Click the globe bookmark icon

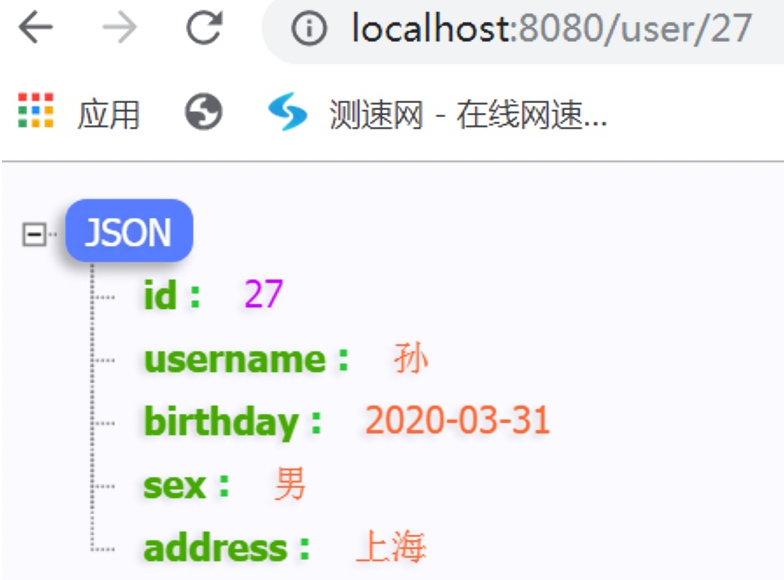click(x=204, y=112)
